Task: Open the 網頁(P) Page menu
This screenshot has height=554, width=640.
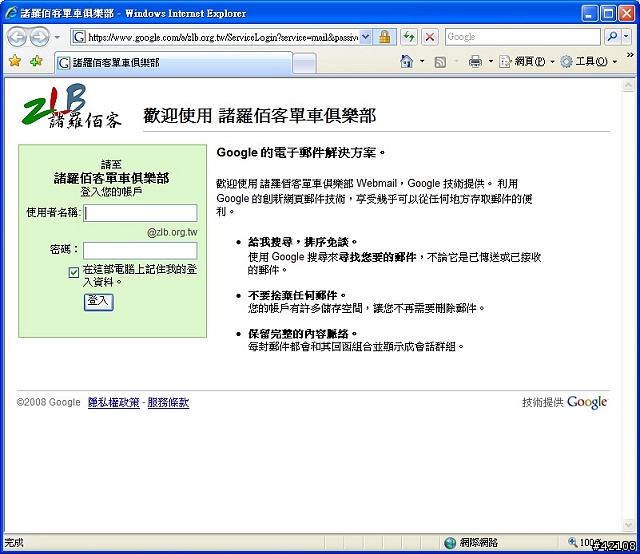Action: coord(527,62)
